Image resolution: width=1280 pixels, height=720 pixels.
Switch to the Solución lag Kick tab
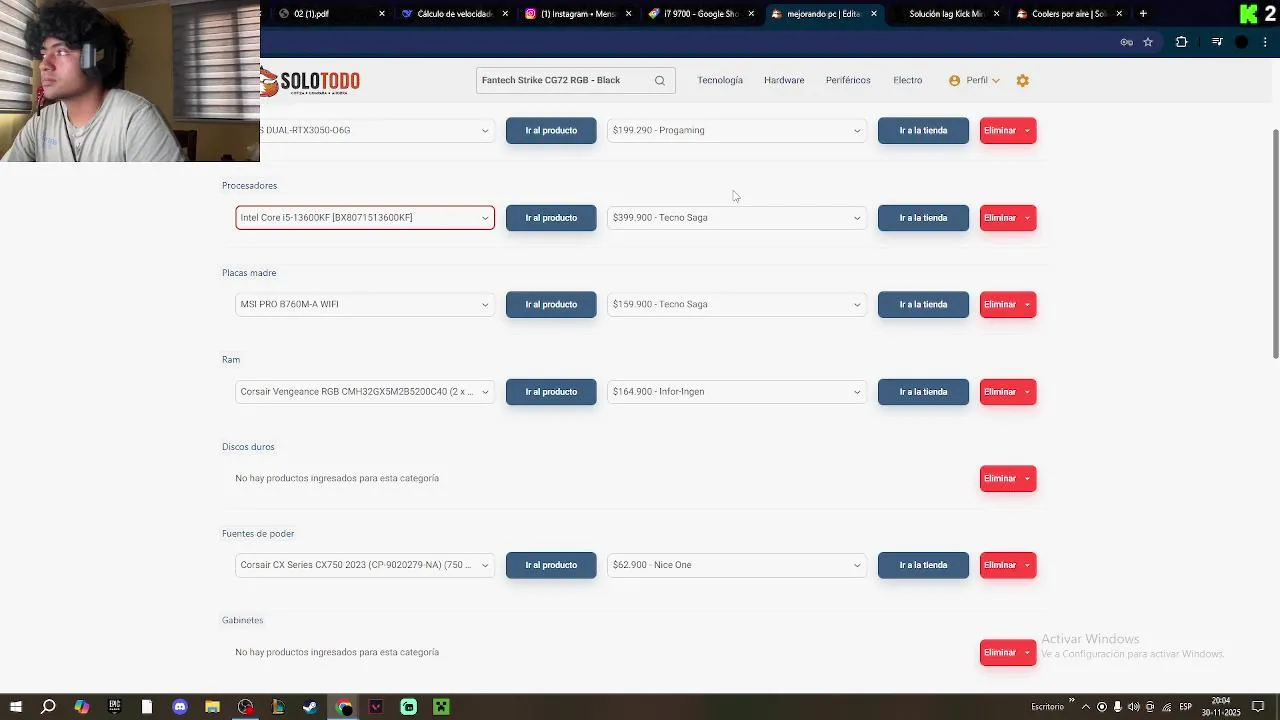tap(946, 14)
